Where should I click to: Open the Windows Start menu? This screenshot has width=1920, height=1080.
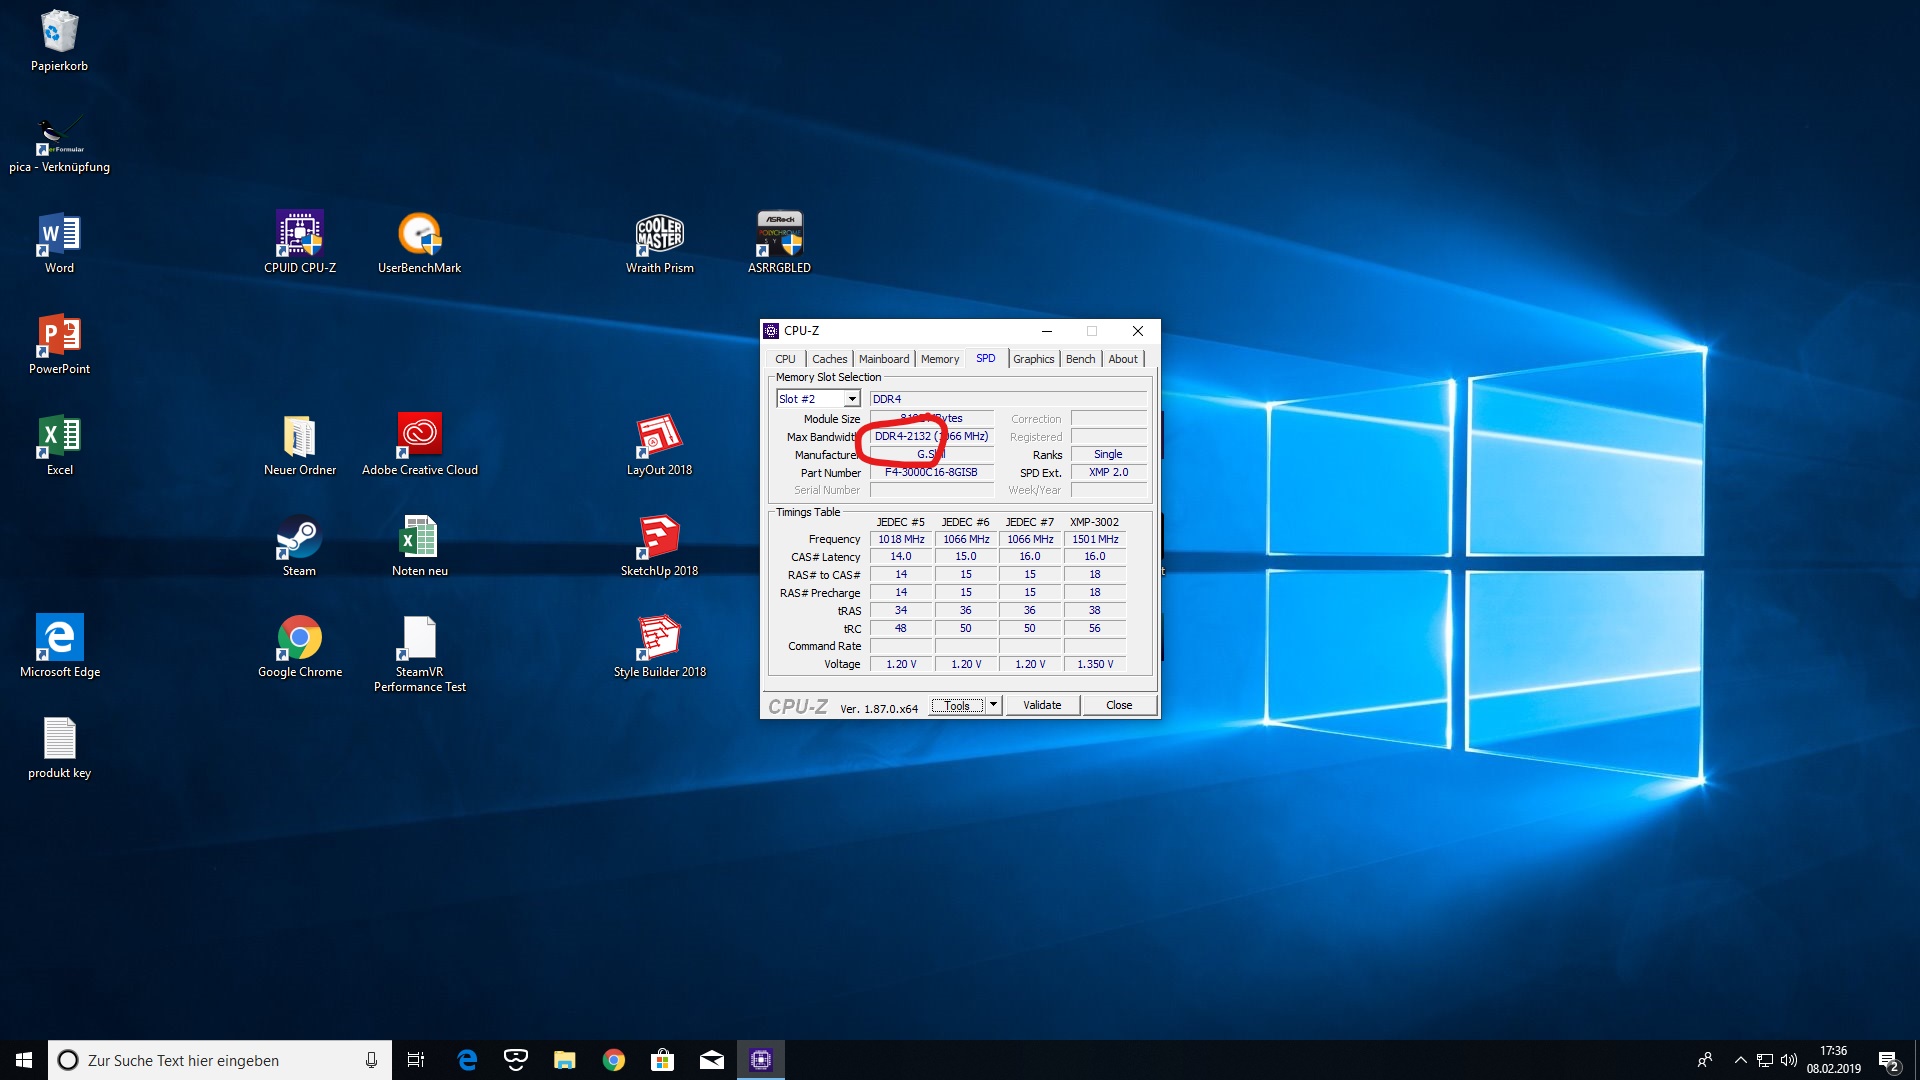(24, 1060)
